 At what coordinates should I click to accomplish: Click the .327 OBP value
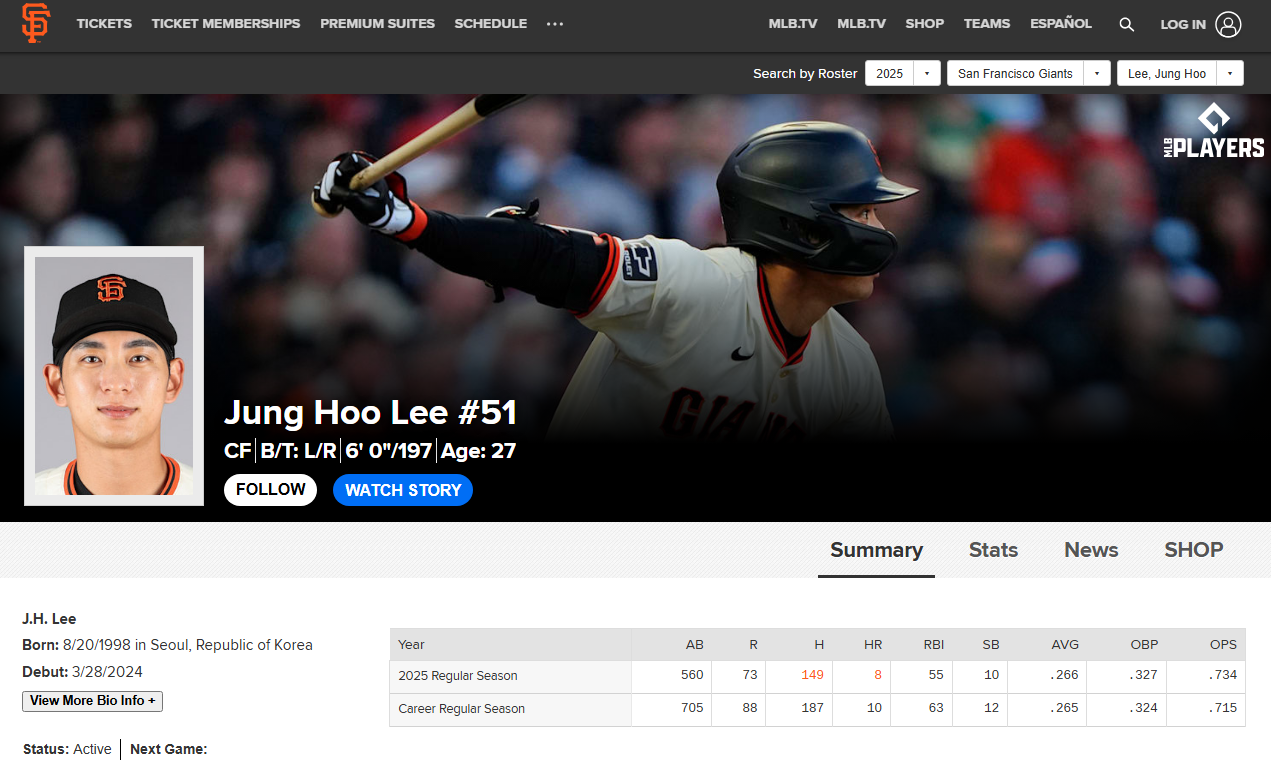click(x=1142, y=675)
